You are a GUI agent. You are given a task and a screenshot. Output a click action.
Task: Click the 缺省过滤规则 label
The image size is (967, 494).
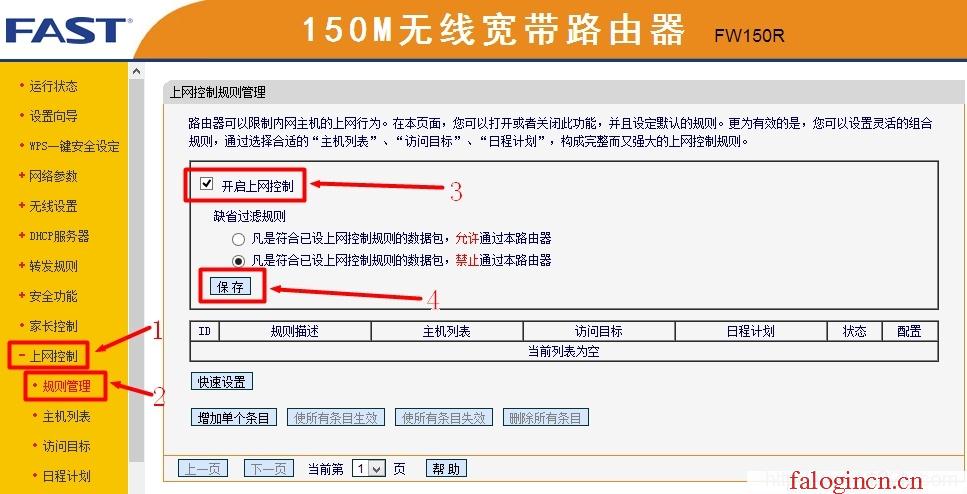point(250,216)
